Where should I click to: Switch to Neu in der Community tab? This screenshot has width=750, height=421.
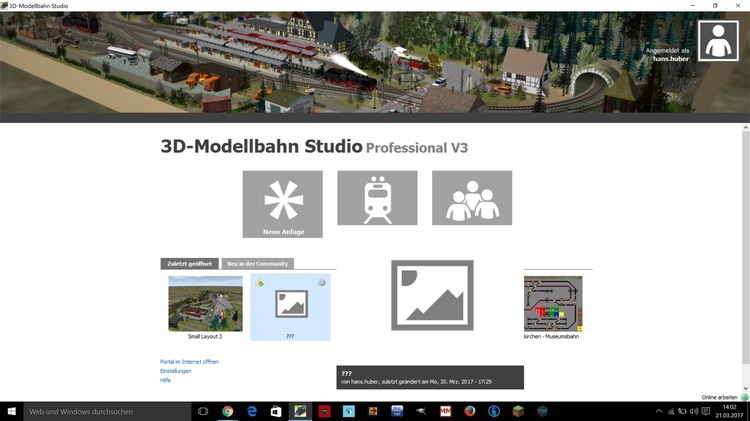(x=258, y=264)
